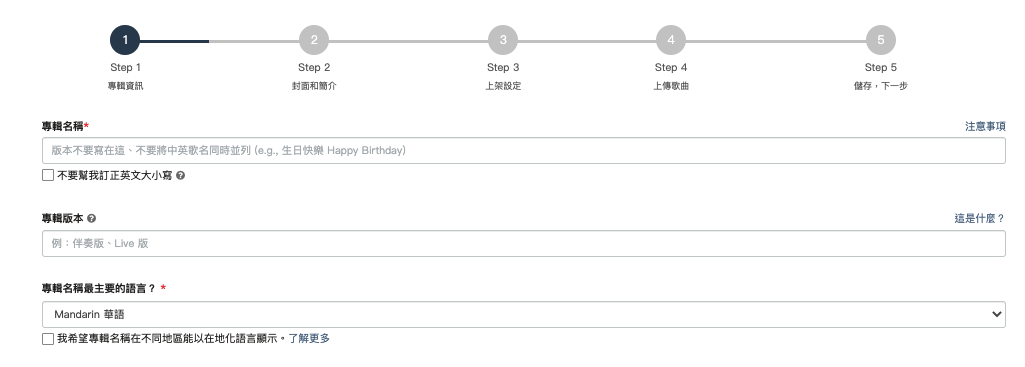This screenshot has width=1025, height=367.
Task: Select the Step 4 label text
Action: pos(671,67)
